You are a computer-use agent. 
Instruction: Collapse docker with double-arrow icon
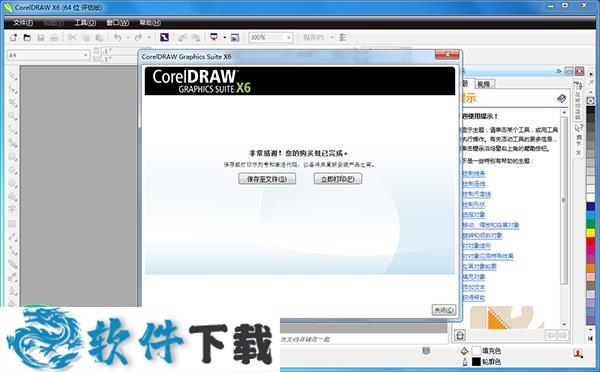(x=558, y=71)
